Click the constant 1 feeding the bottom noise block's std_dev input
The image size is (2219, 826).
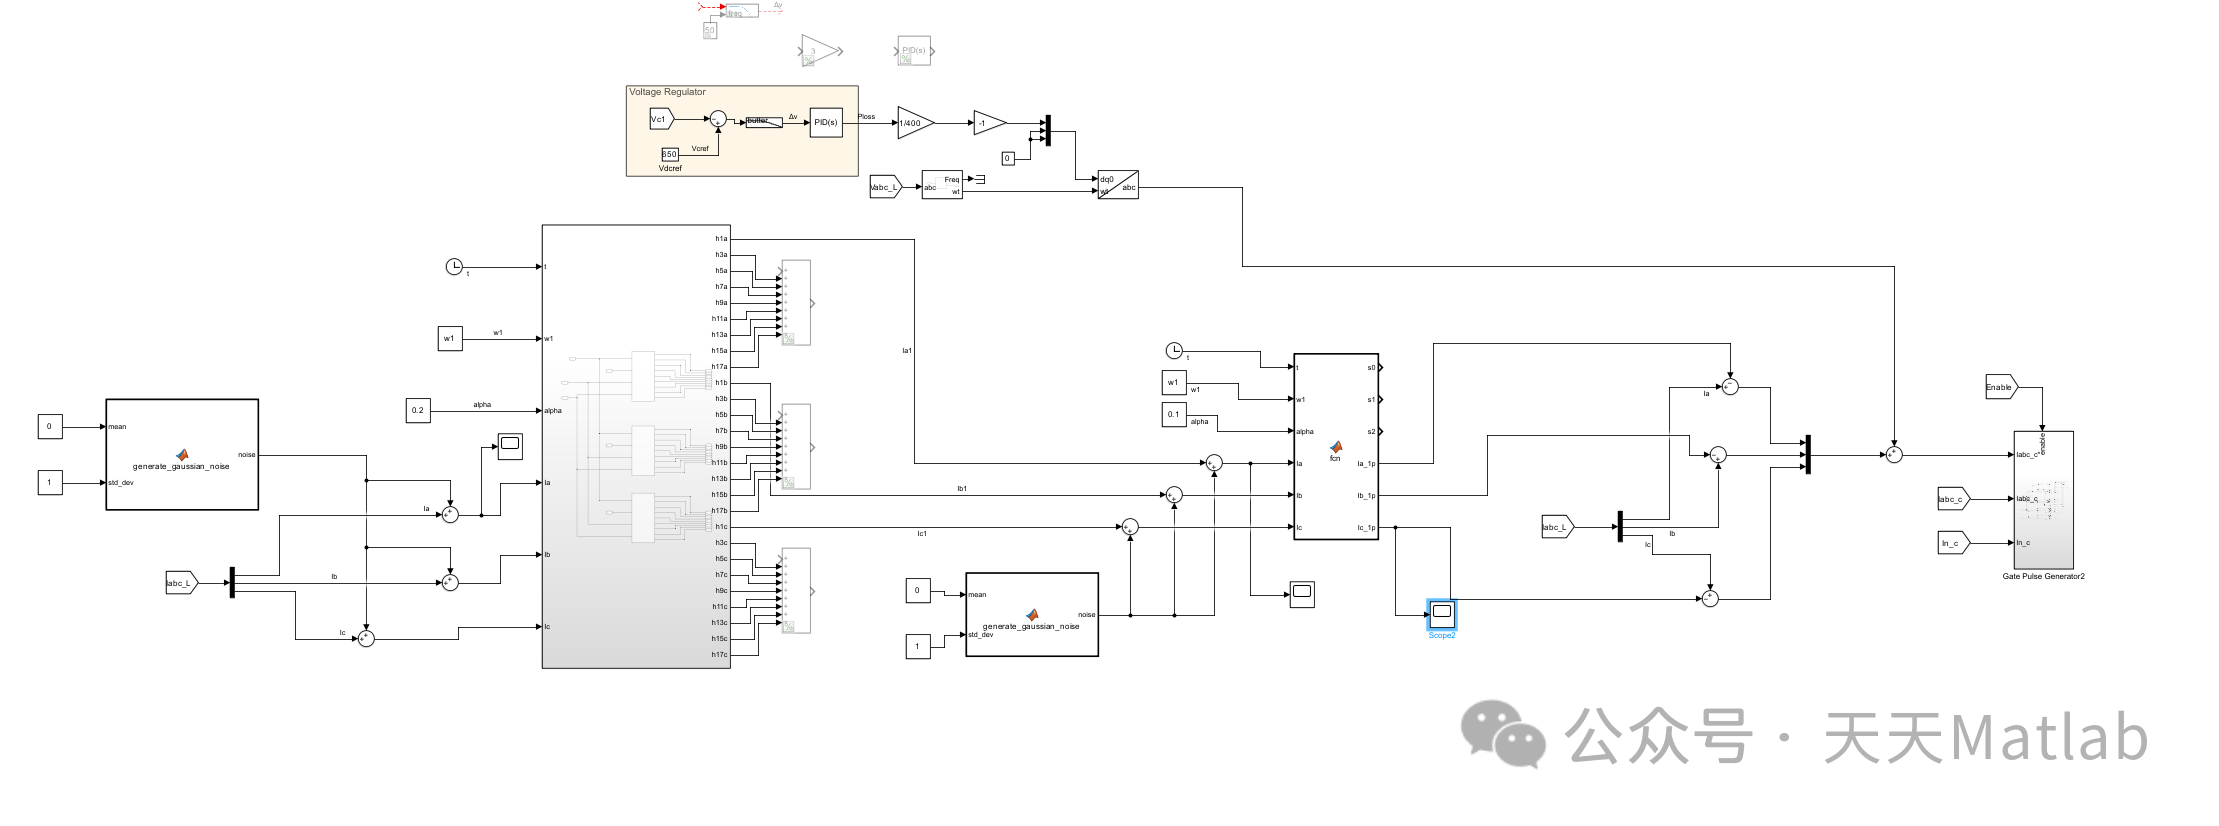click(x=917, y=646)
